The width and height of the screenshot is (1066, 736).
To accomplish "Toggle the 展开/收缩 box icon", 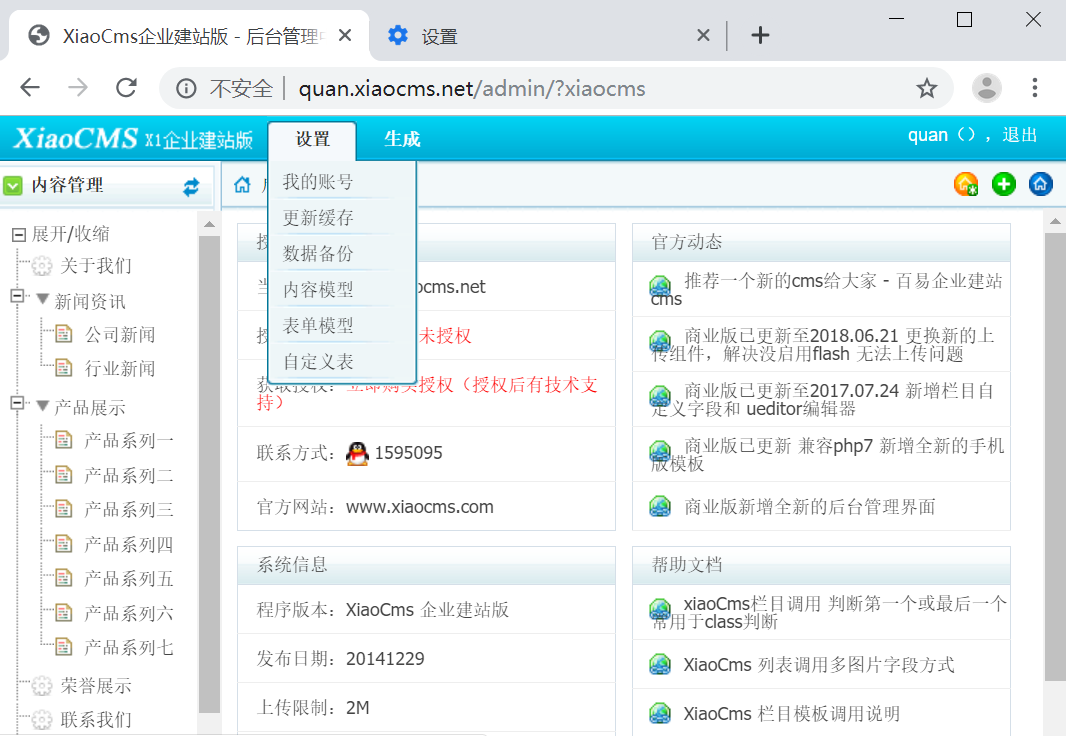I will [x=19, y=235].
